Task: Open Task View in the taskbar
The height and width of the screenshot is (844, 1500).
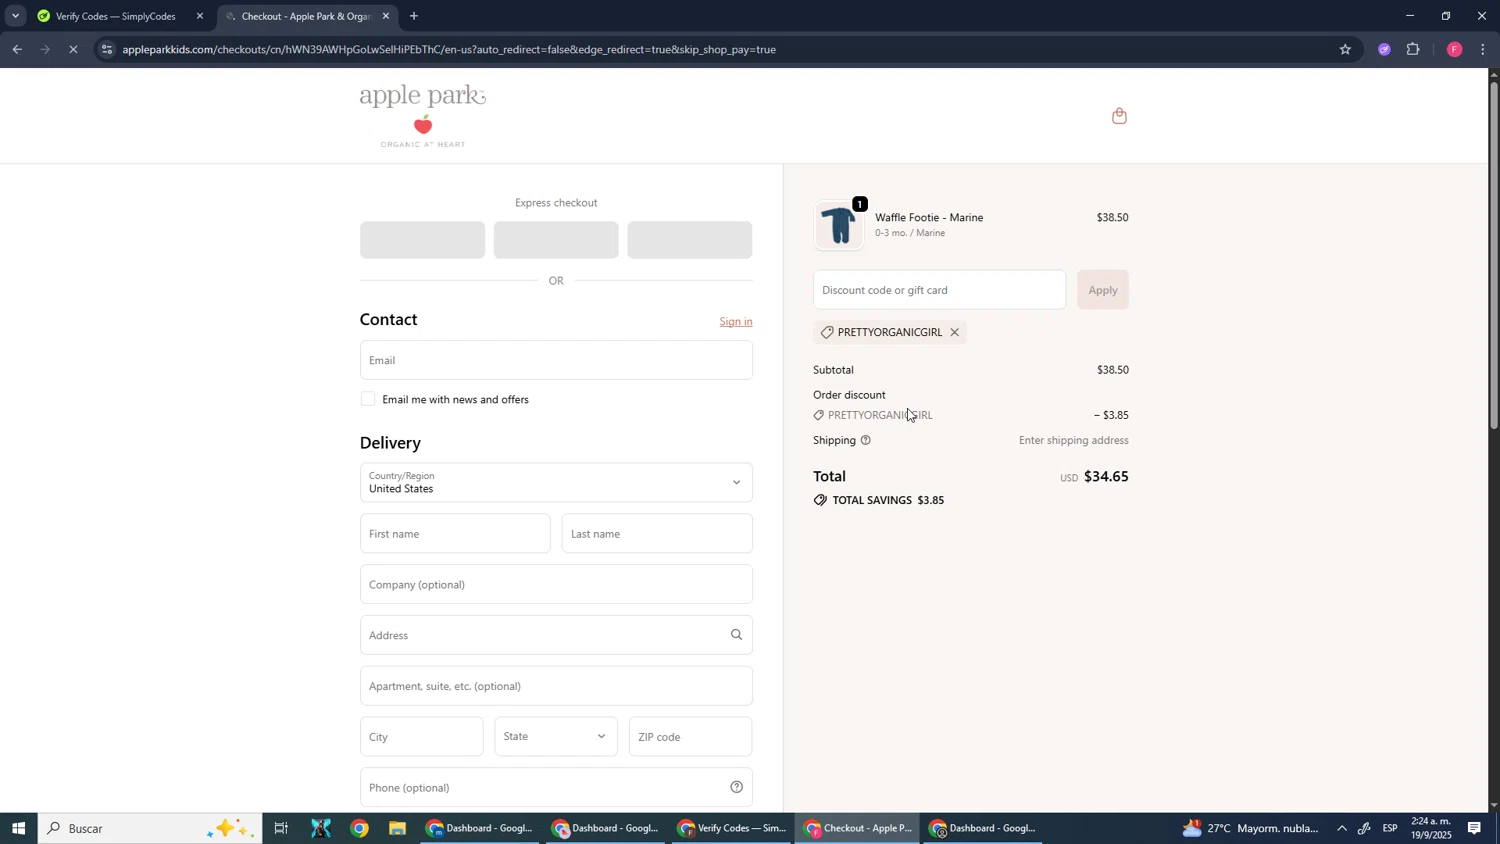Action: click(281, 828)
